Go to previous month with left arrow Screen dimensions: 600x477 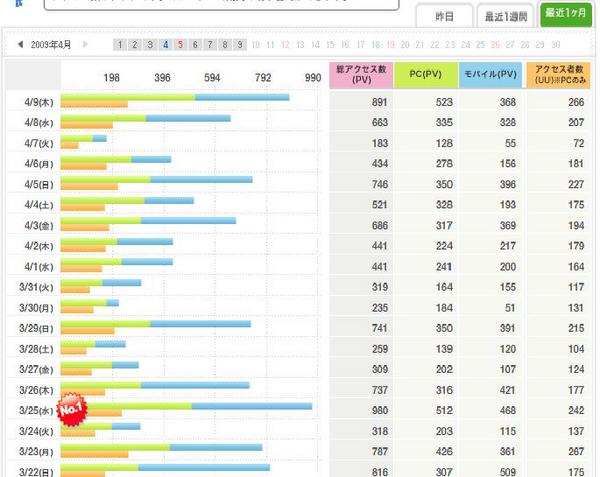click(20, 44)
